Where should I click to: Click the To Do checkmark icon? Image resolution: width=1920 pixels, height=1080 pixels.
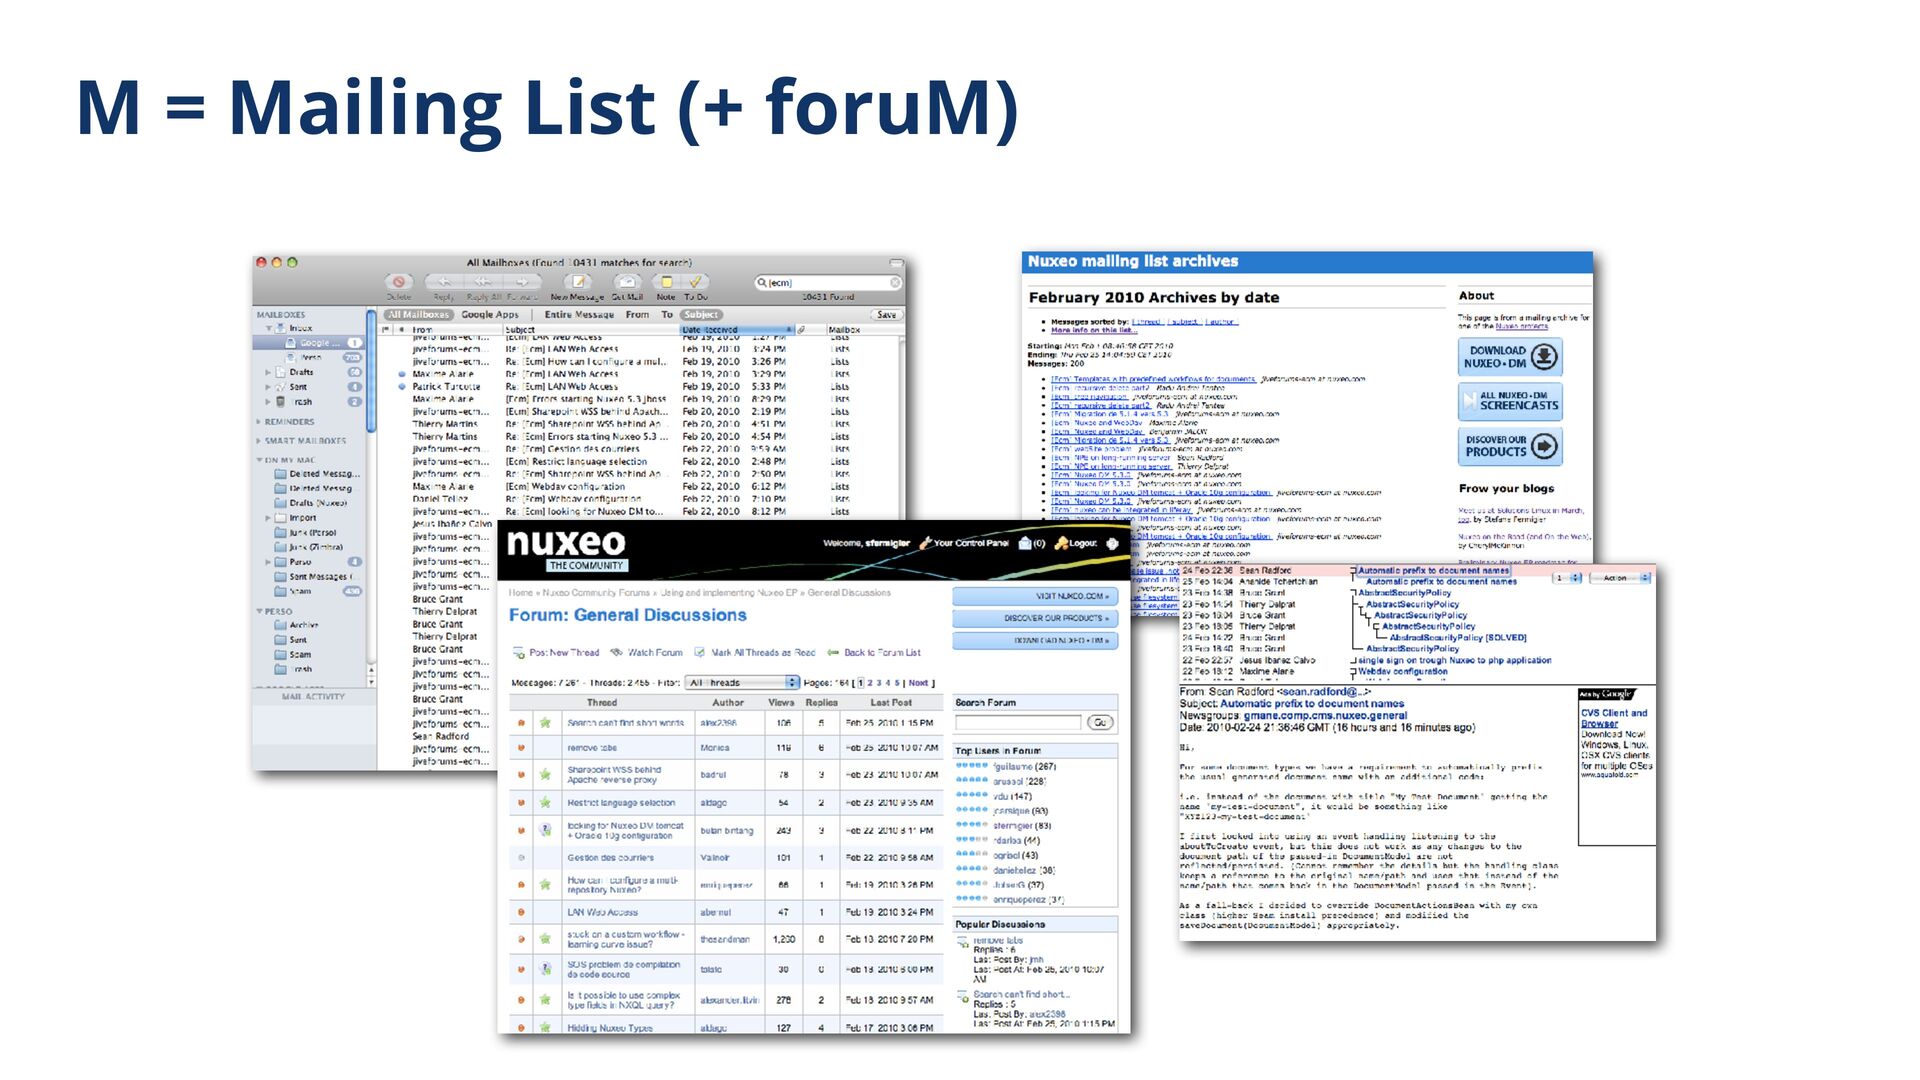[695, 283]
